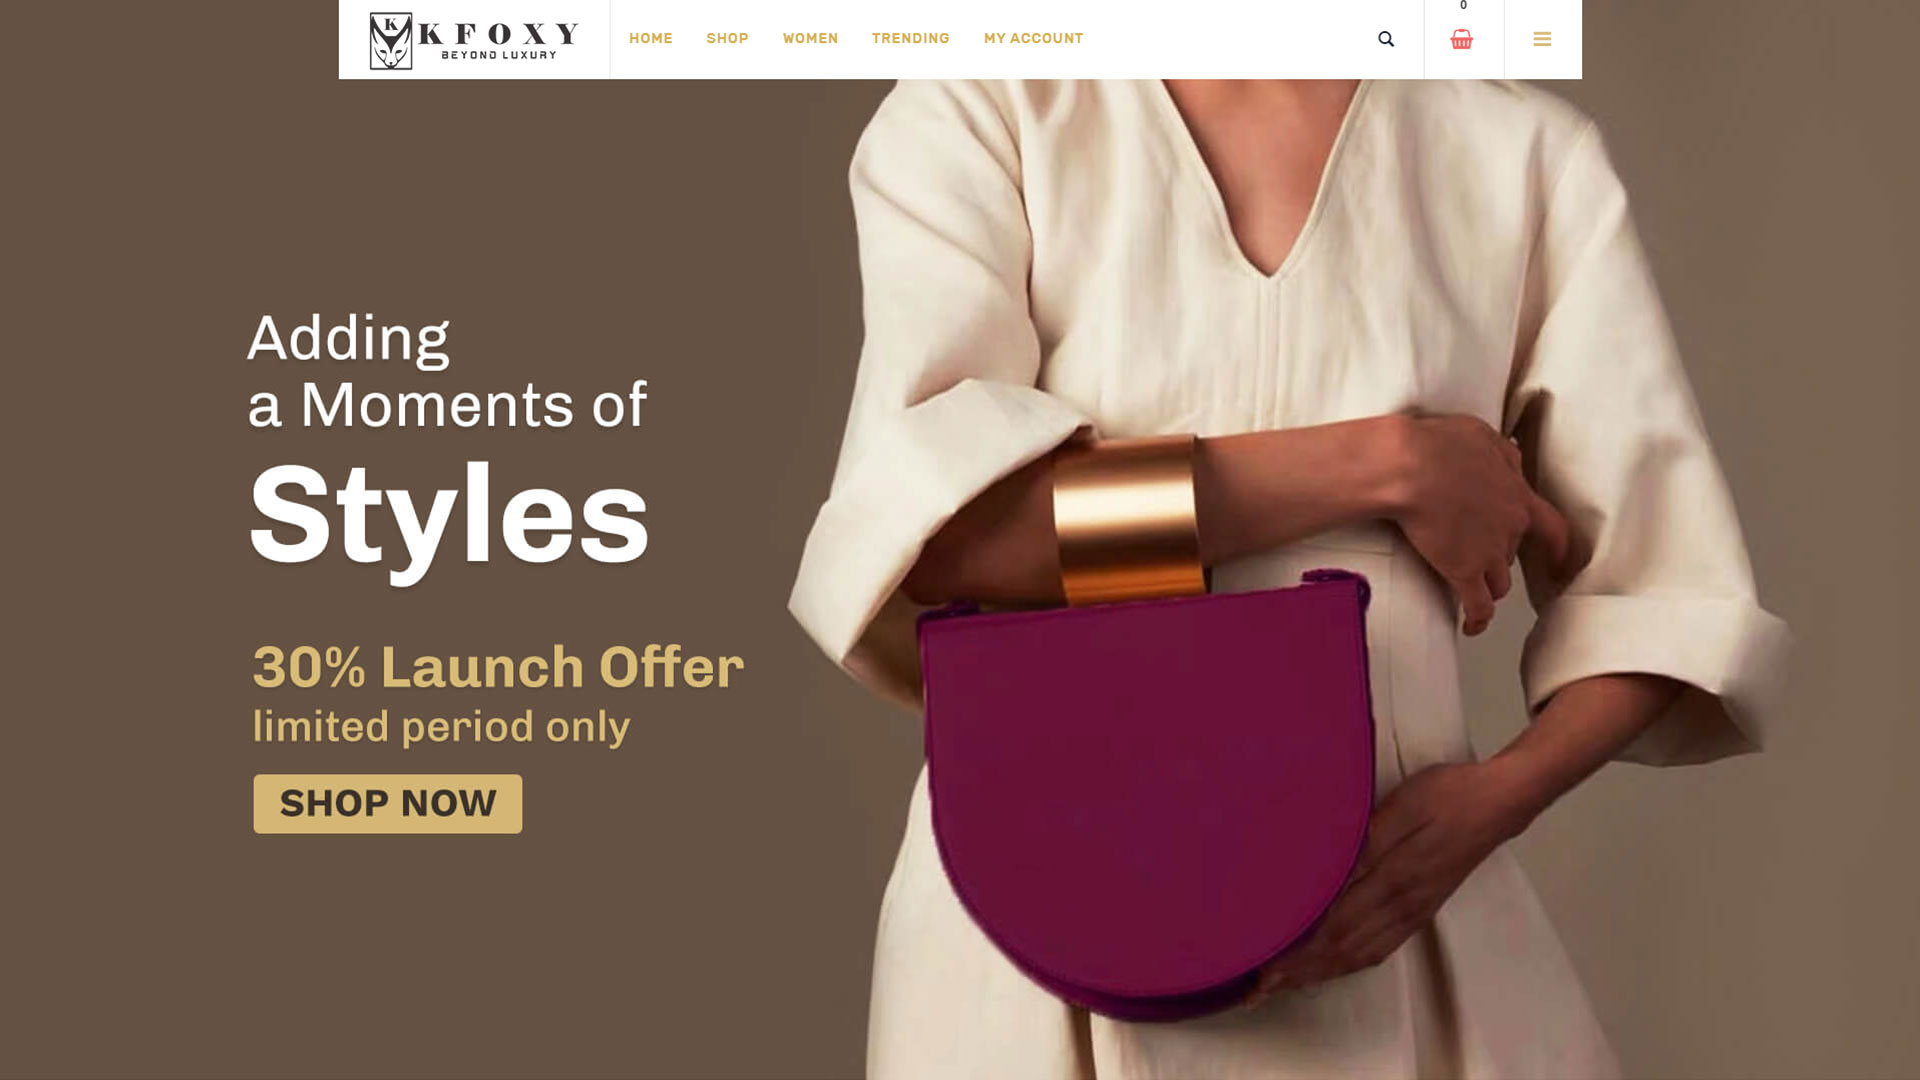Open MY ACCOUNT in navigation
This screenshot has height=1080, width=1920.
[x=1033, y=38]
